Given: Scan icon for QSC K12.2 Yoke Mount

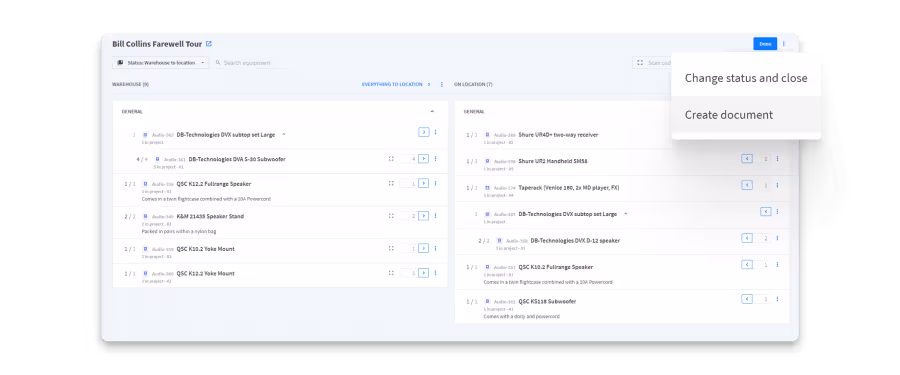Looking at the screenshot, I should click(391, 273).
